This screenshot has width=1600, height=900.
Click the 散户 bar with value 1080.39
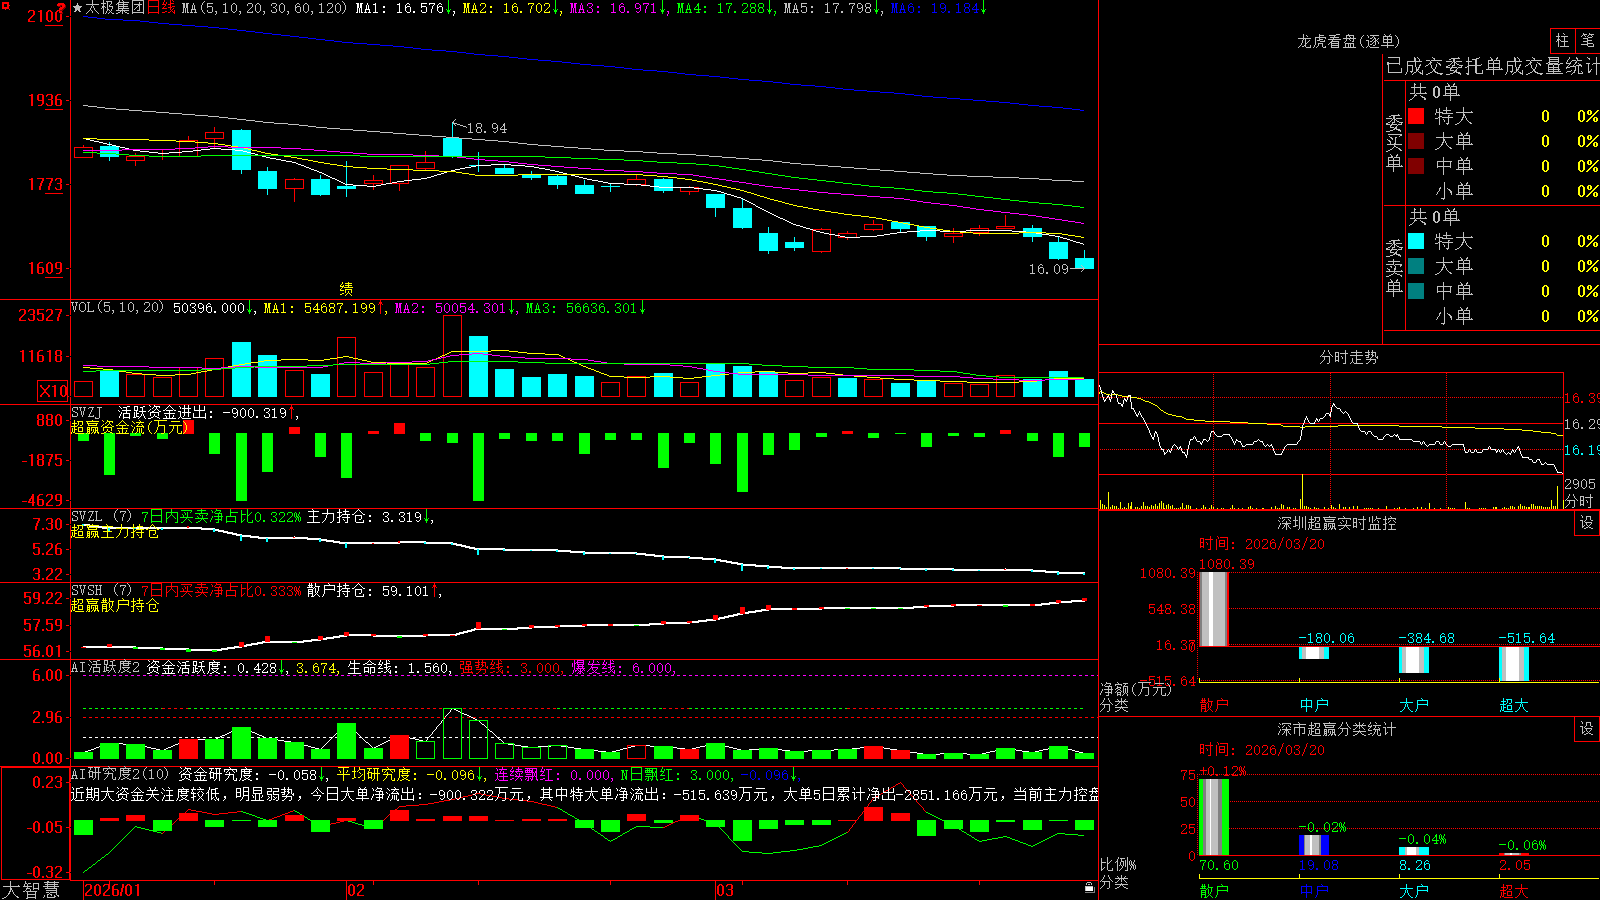[1213, 609]
